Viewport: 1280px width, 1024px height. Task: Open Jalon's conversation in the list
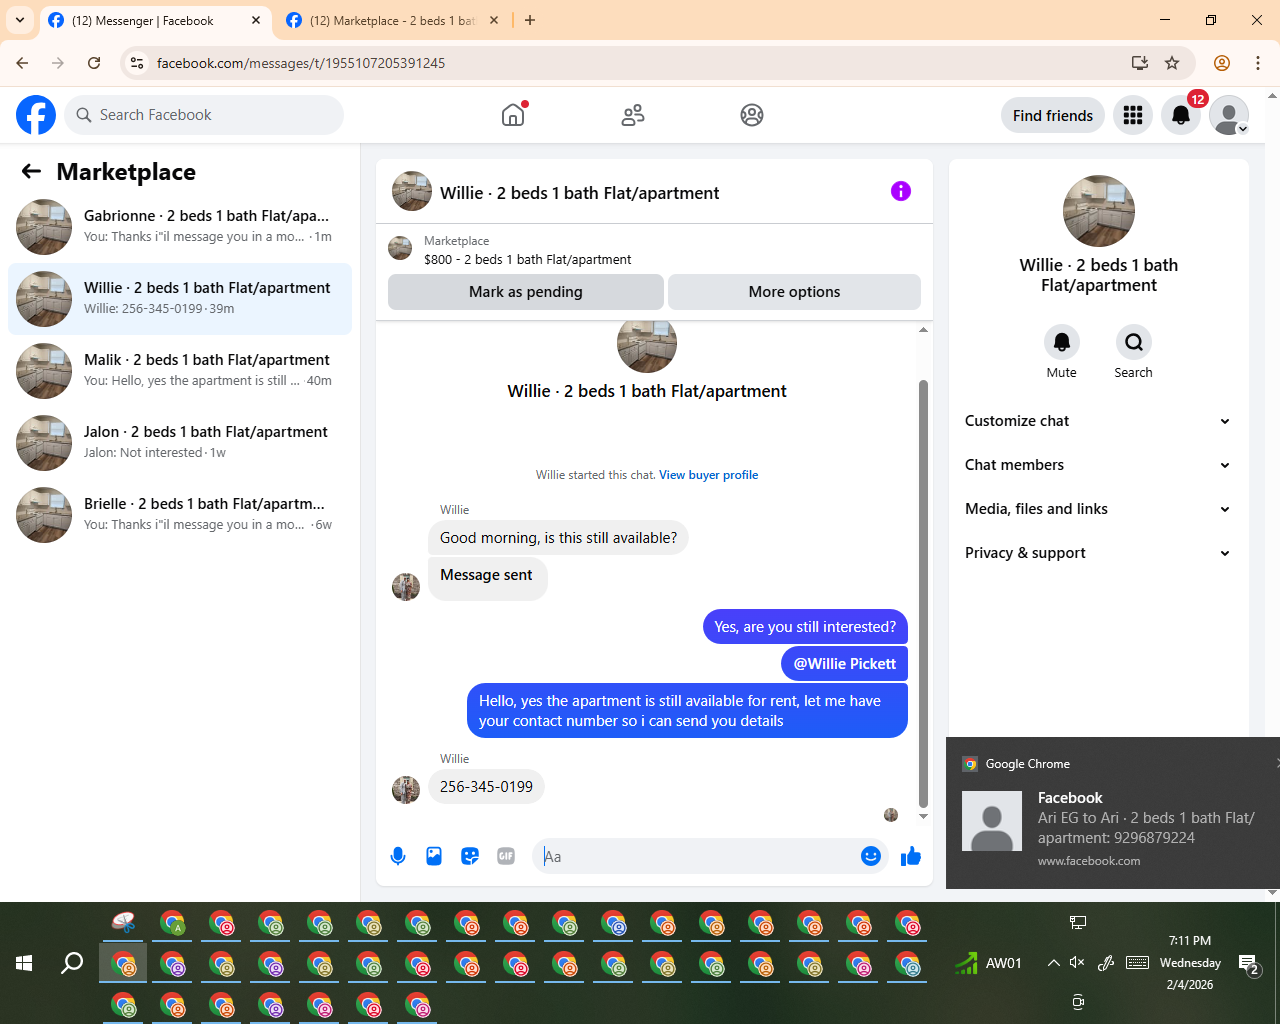180,443
